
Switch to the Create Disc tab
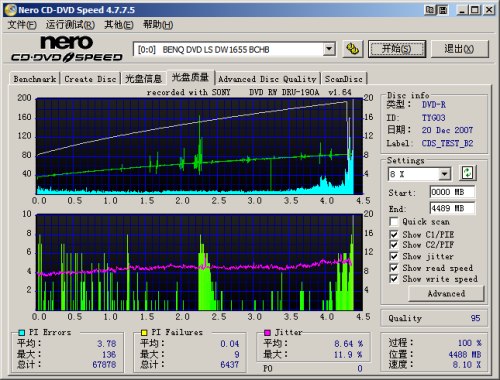click(90, 79)
